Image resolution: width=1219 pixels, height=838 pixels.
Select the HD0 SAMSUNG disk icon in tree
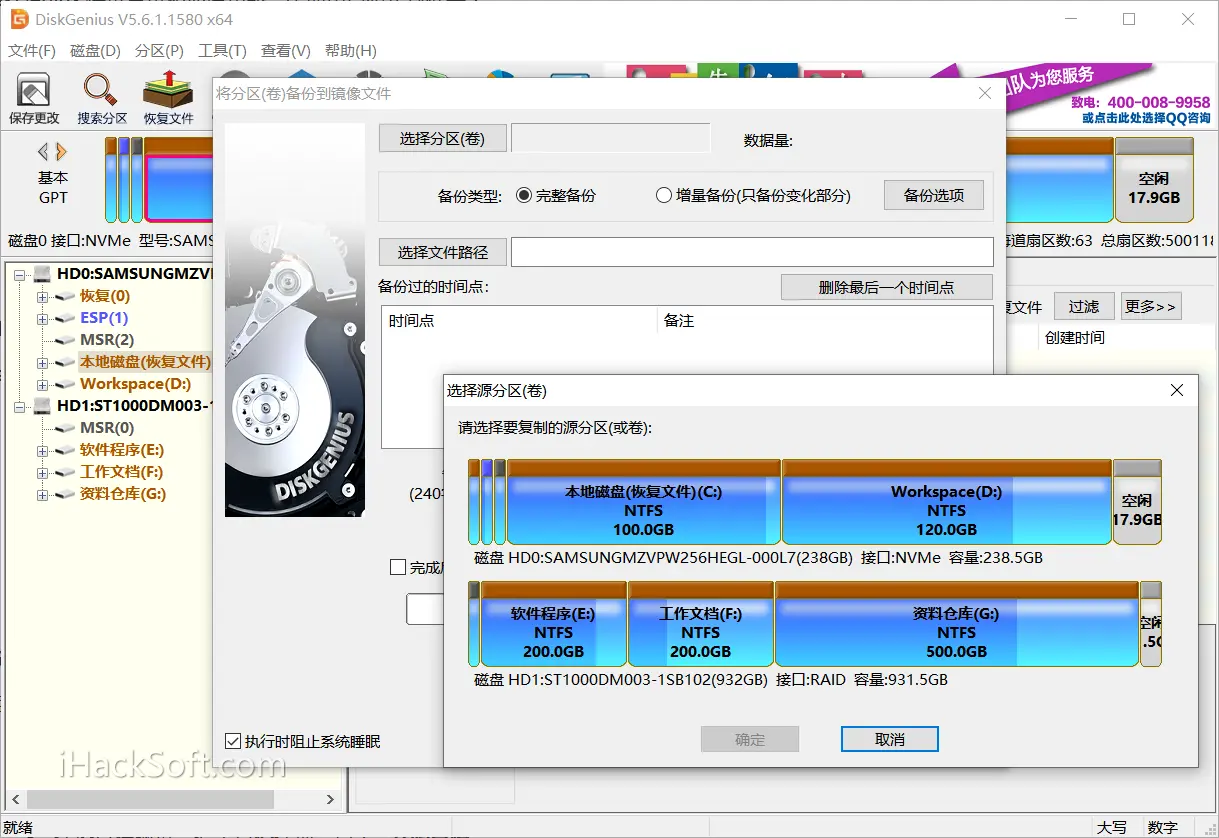(x=43, y=274)
